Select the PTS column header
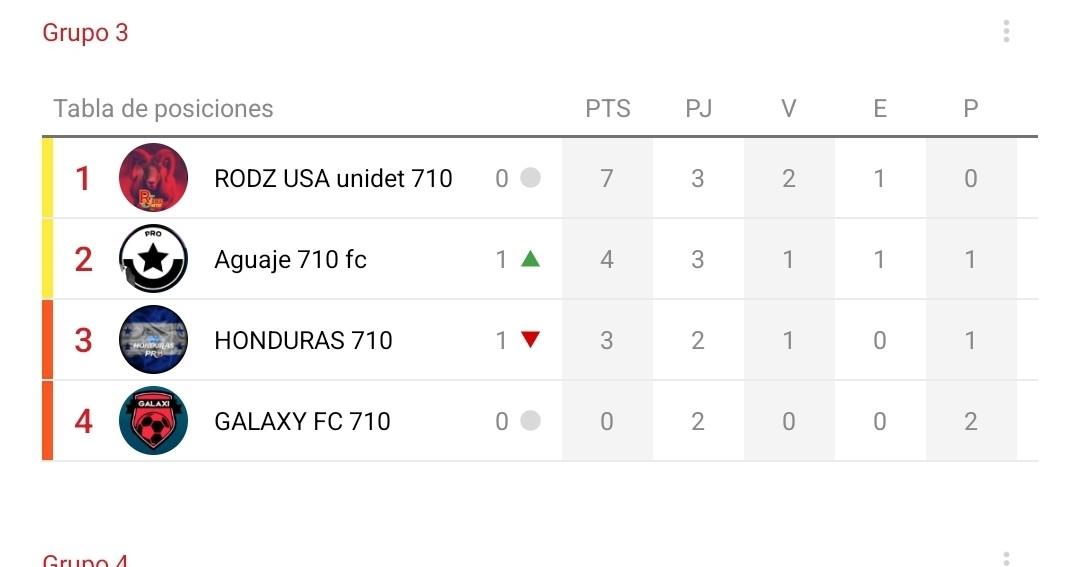Viewport: 1080px width, 567px height. click(607, 109)
